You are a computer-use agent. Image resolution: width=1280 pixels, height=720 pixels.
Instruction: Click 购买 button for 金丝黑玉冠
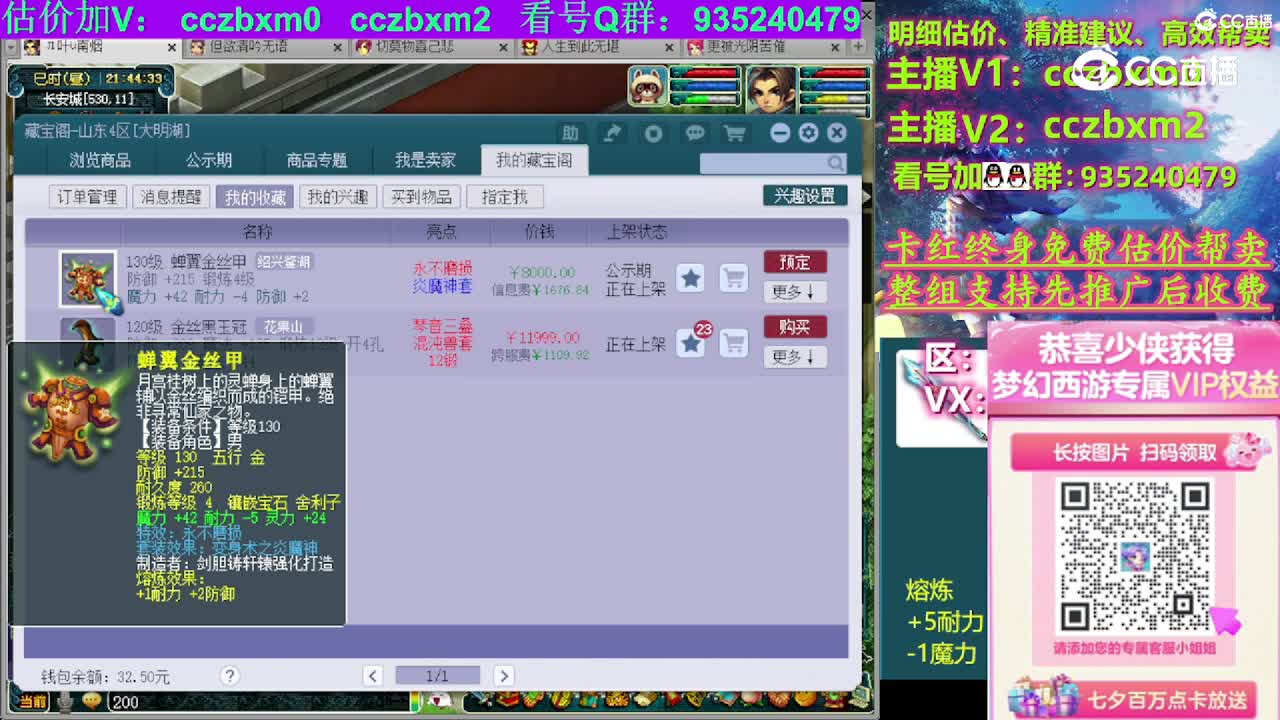[x=795, y=327]
